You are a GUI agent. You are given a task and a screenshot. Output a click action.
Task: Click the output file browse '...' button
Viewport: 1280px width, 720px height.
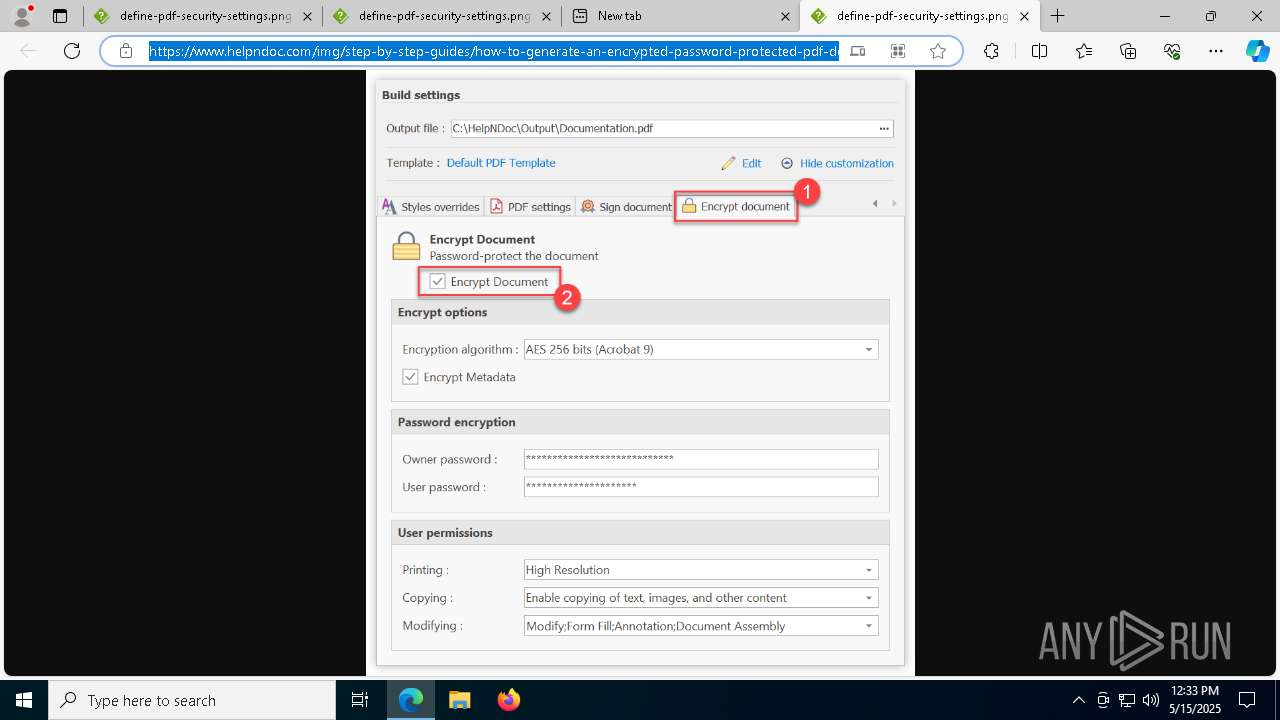tap(884, 129)
